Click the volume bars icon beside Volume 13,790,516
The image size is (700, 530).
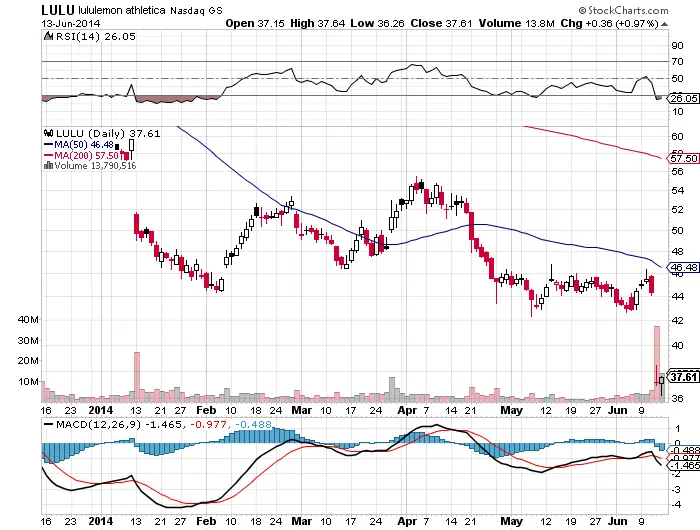tap(48, 166)
